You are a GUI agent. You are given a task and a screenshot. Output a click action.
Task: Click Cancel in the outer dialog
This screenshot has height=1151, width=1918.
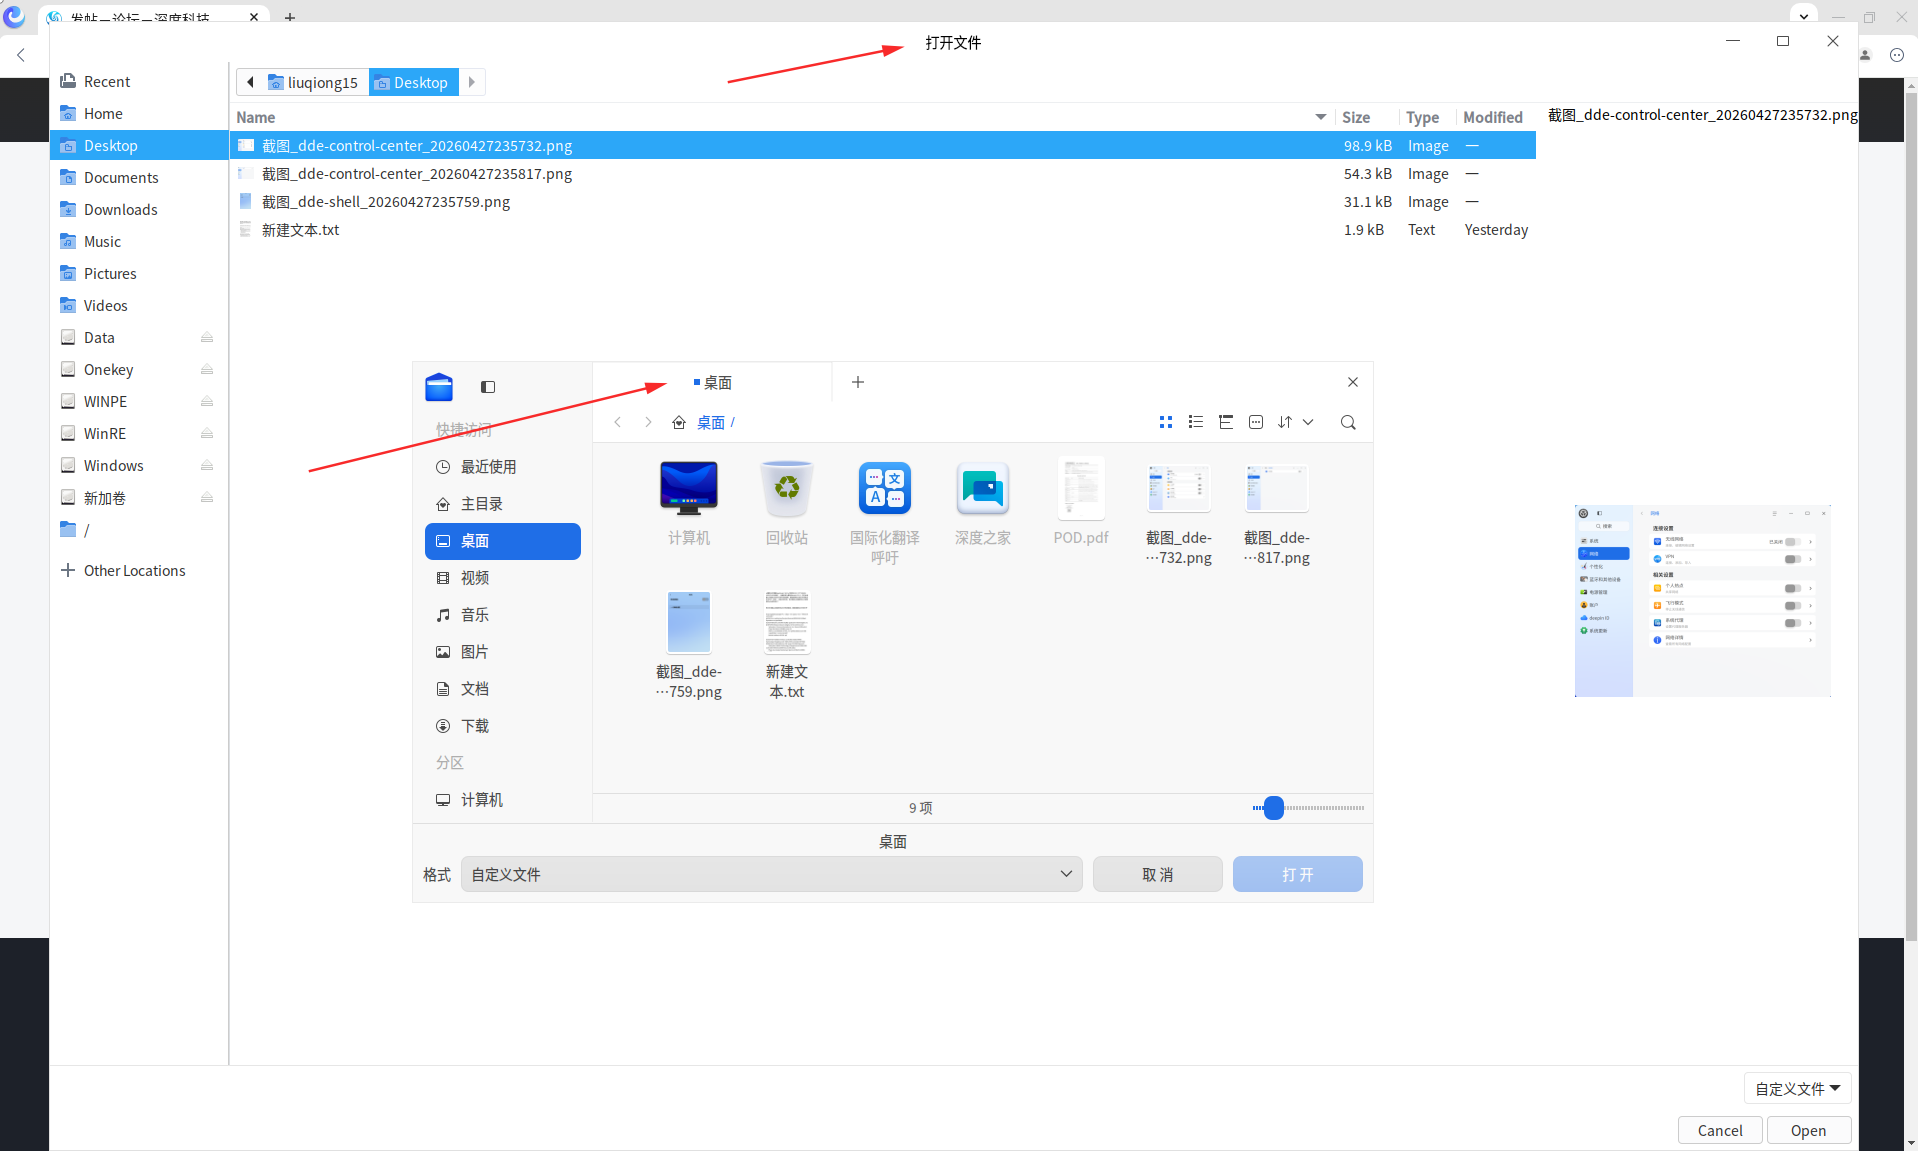[1719, 1129]
